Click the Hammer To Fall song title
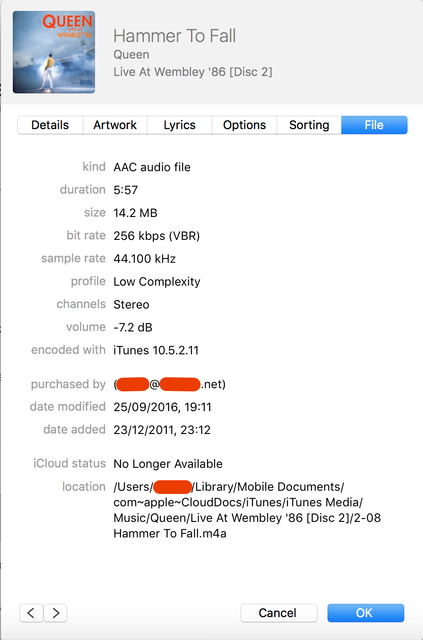This screenshot has width=423, height=640. tap(174, 36)
